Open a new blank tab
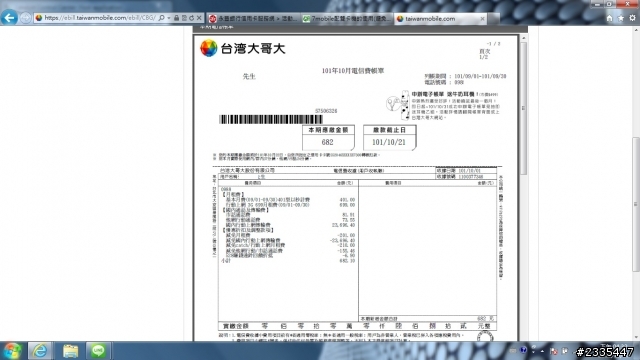This screenshot has height=360, width=640. 494,19
